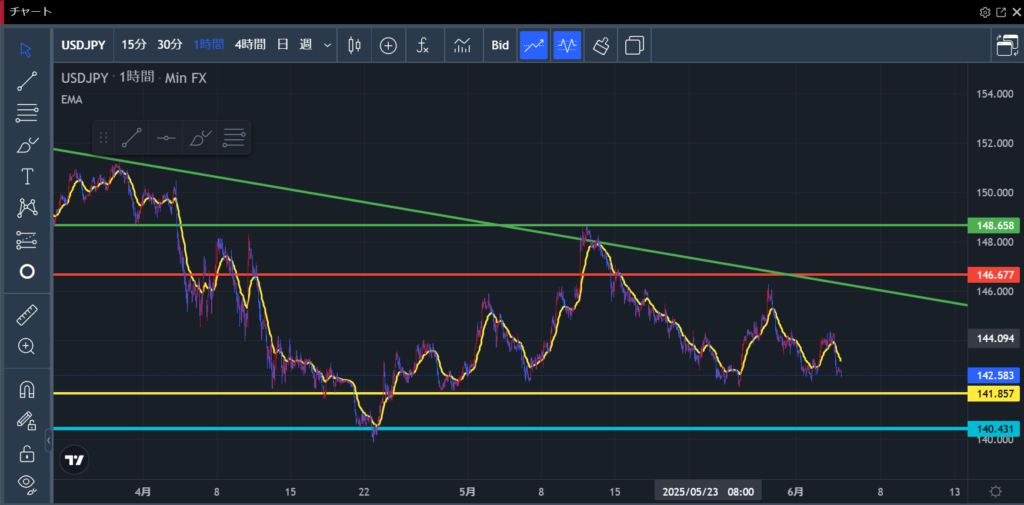This screenshot has height=505, width=1024.
Task: Click the paint roller theme icon
Action: (601, 45)
